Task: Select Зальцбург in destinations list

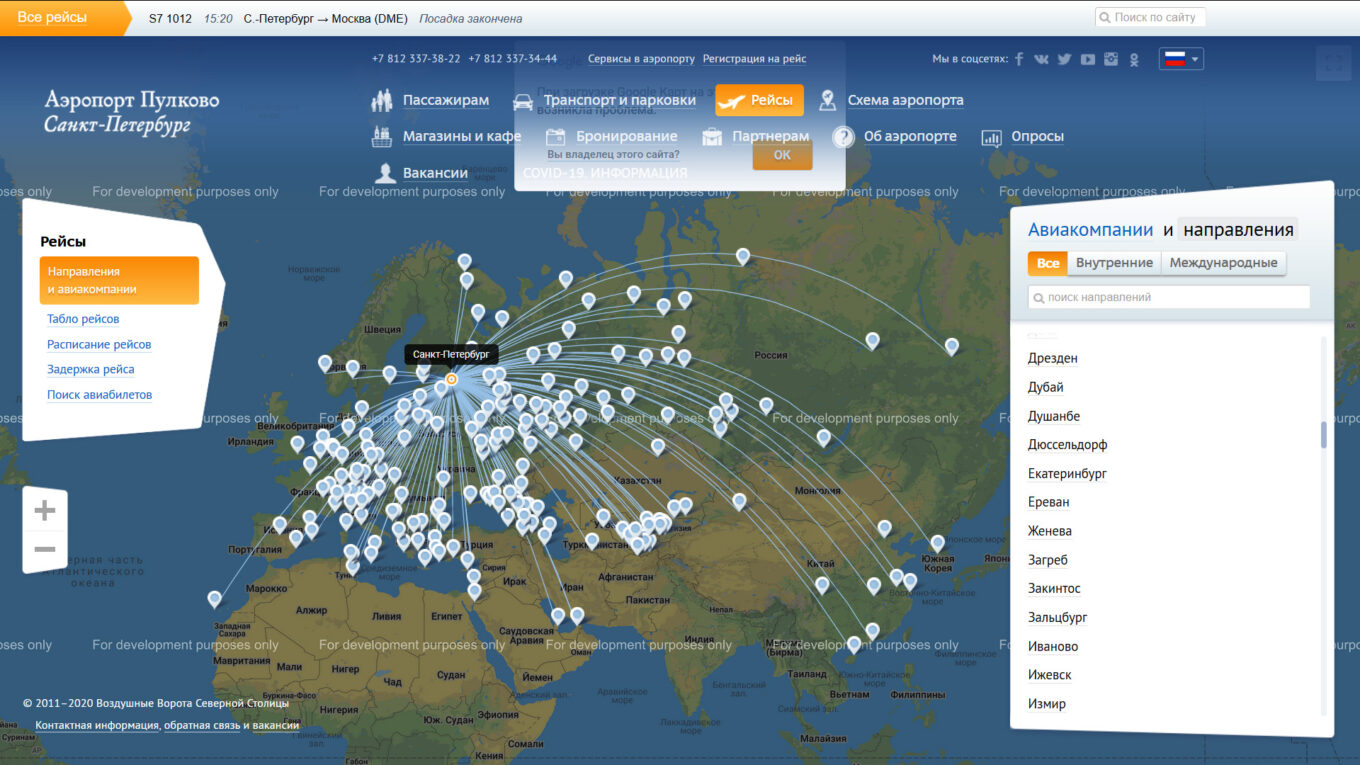Action: 1057,618
